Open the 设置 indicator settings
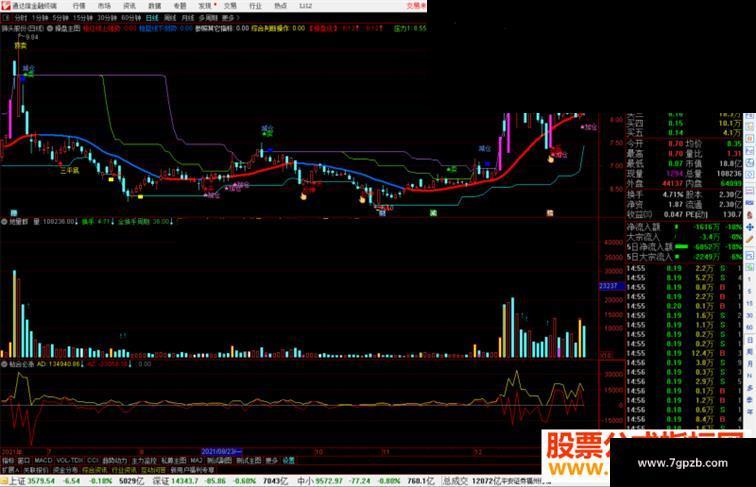This screenshot has height=487, width=756. 288,461
